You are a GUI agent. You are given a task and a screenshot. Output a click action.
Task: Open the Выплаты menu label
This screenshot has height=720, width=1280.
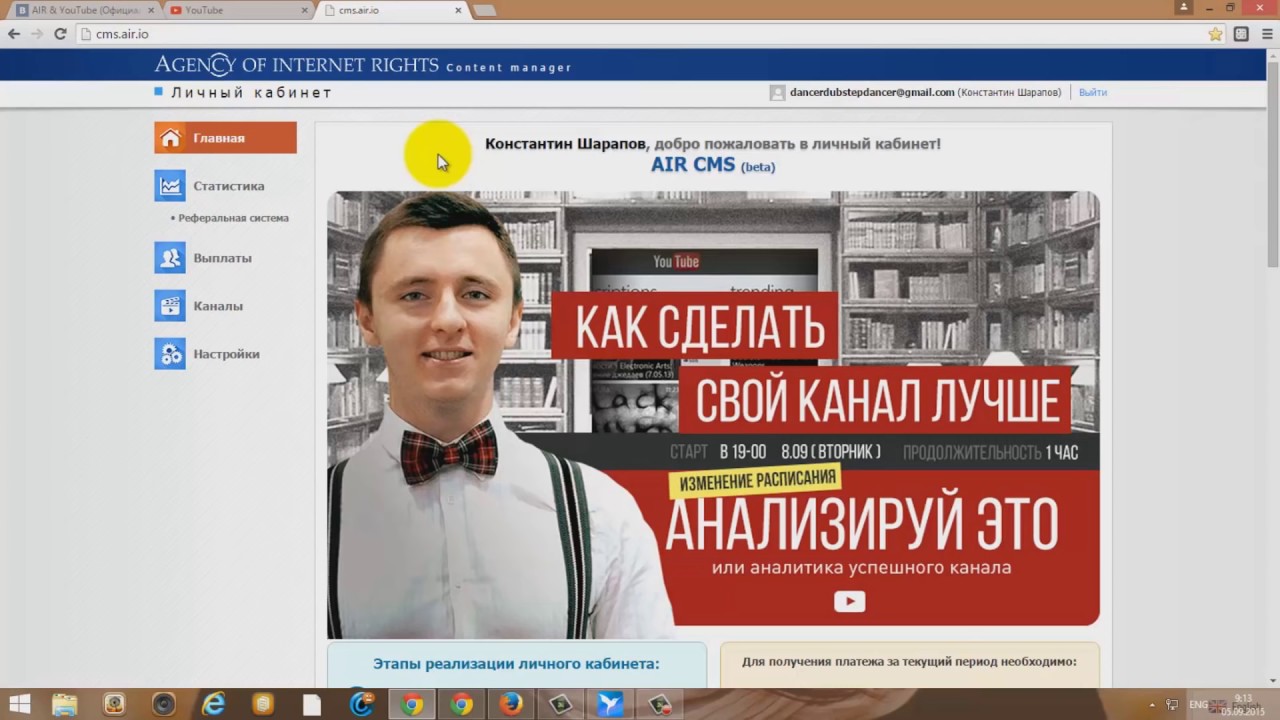[x=222, y=258]
